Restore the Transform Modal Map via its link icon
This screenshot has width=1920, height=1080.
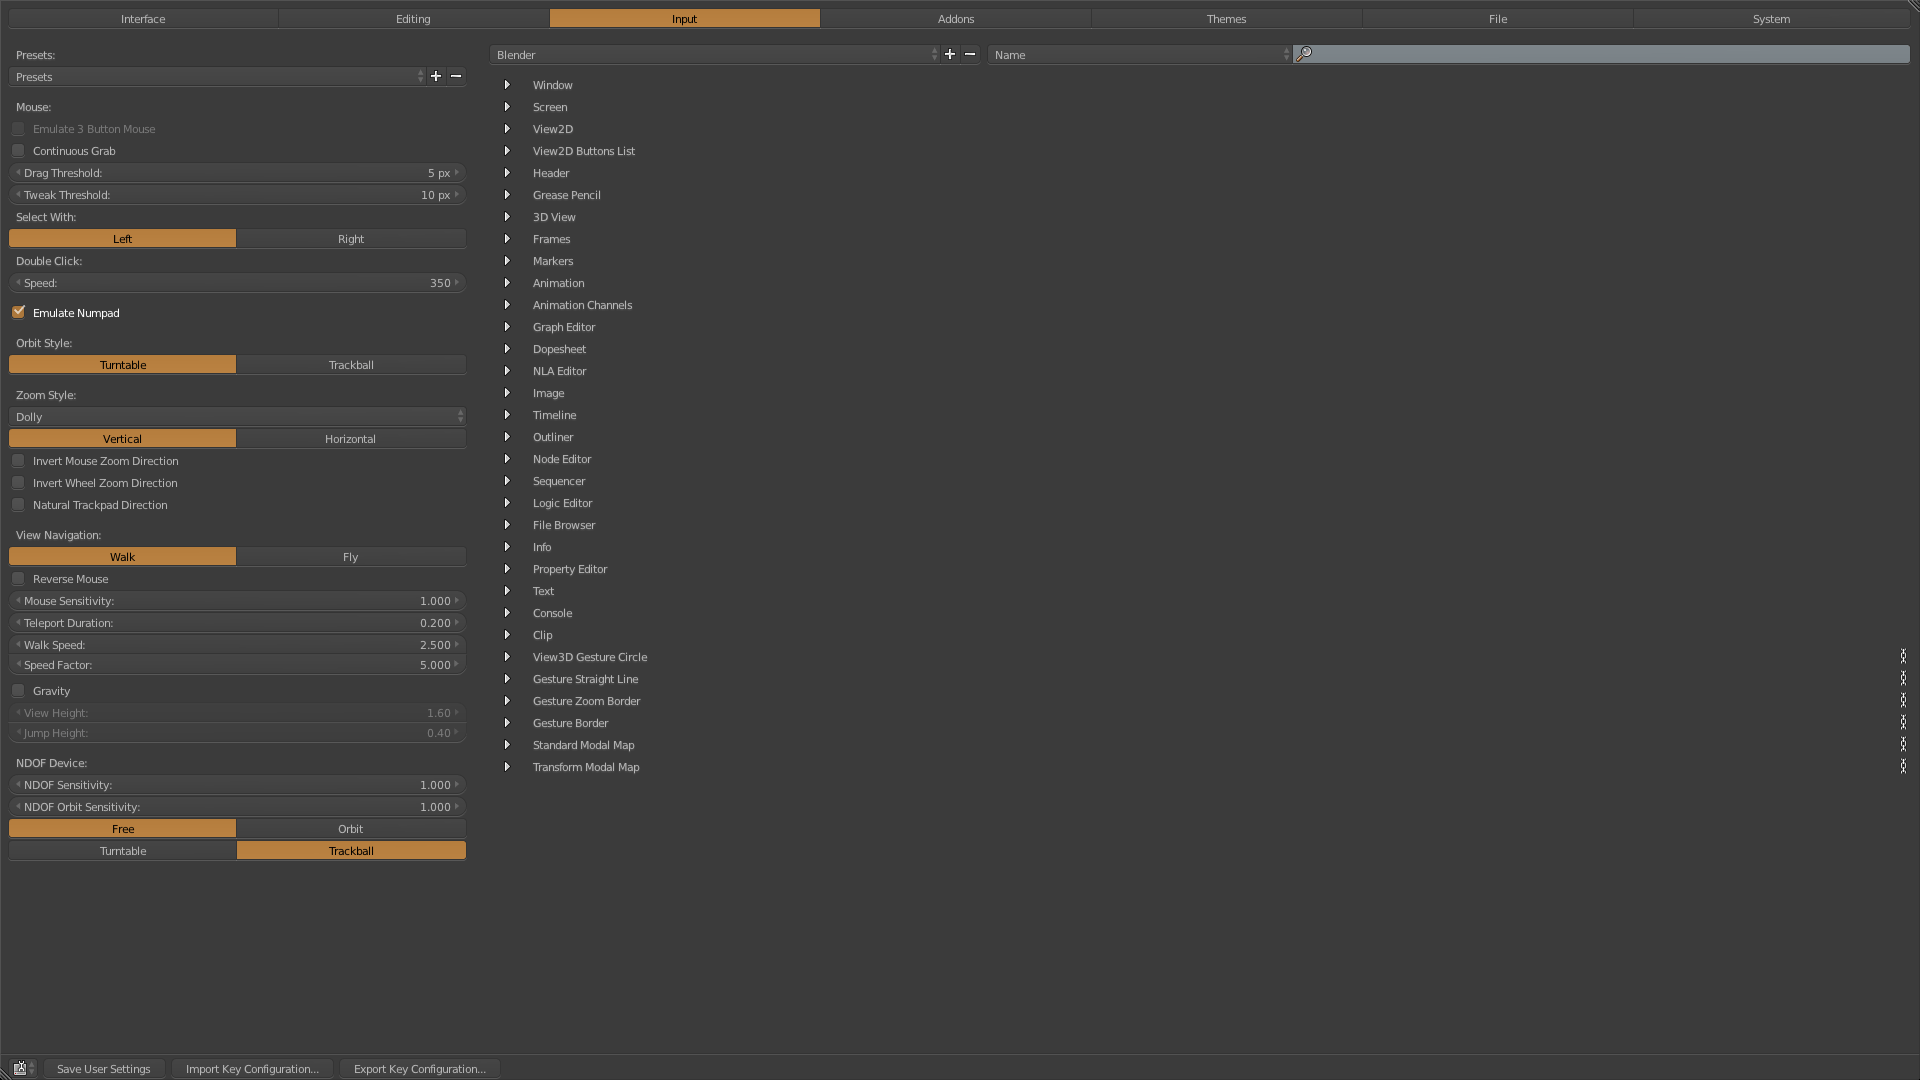[1903, 767]
